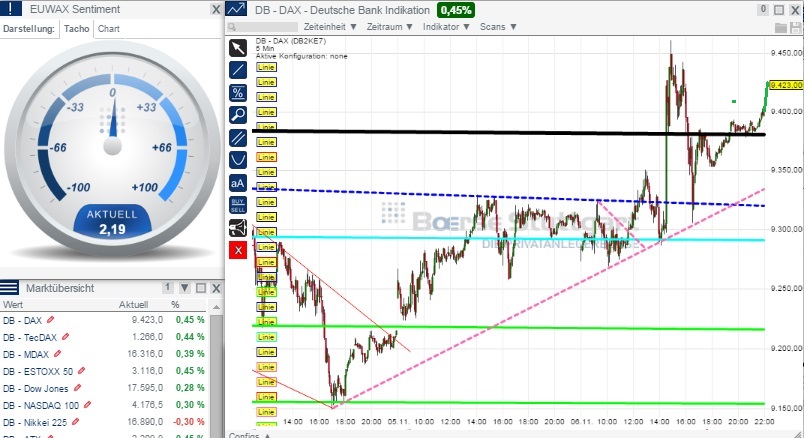Image resolution: width=804 pixels, height=438 pixels.
Task: Sort by the % column header
Action: (x=175, y=305)
